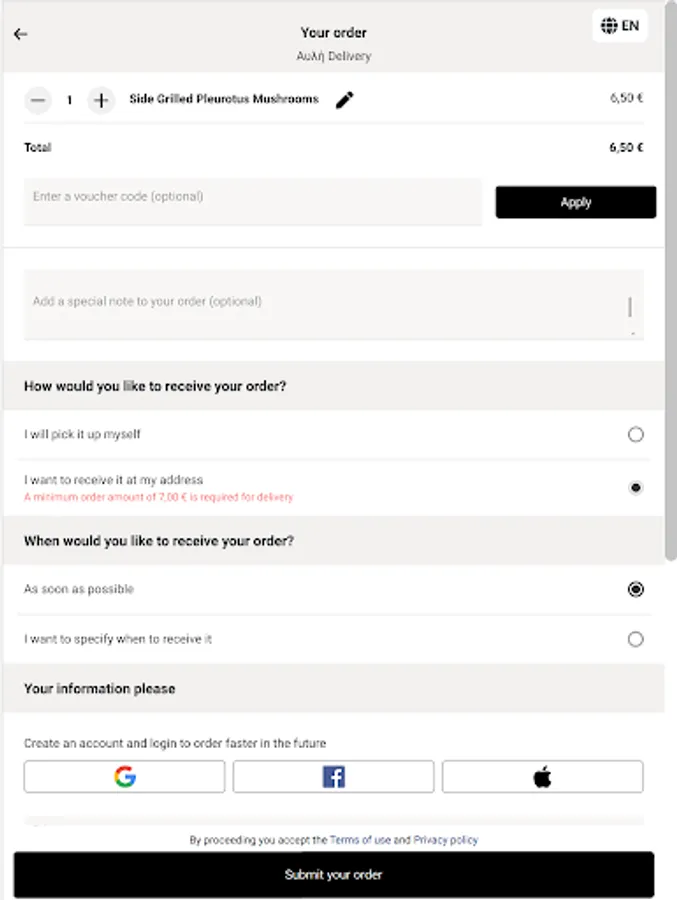This screenshot has width=677, height=900.
Task: Open the Privacy policy link
Action: click(445, 840)
